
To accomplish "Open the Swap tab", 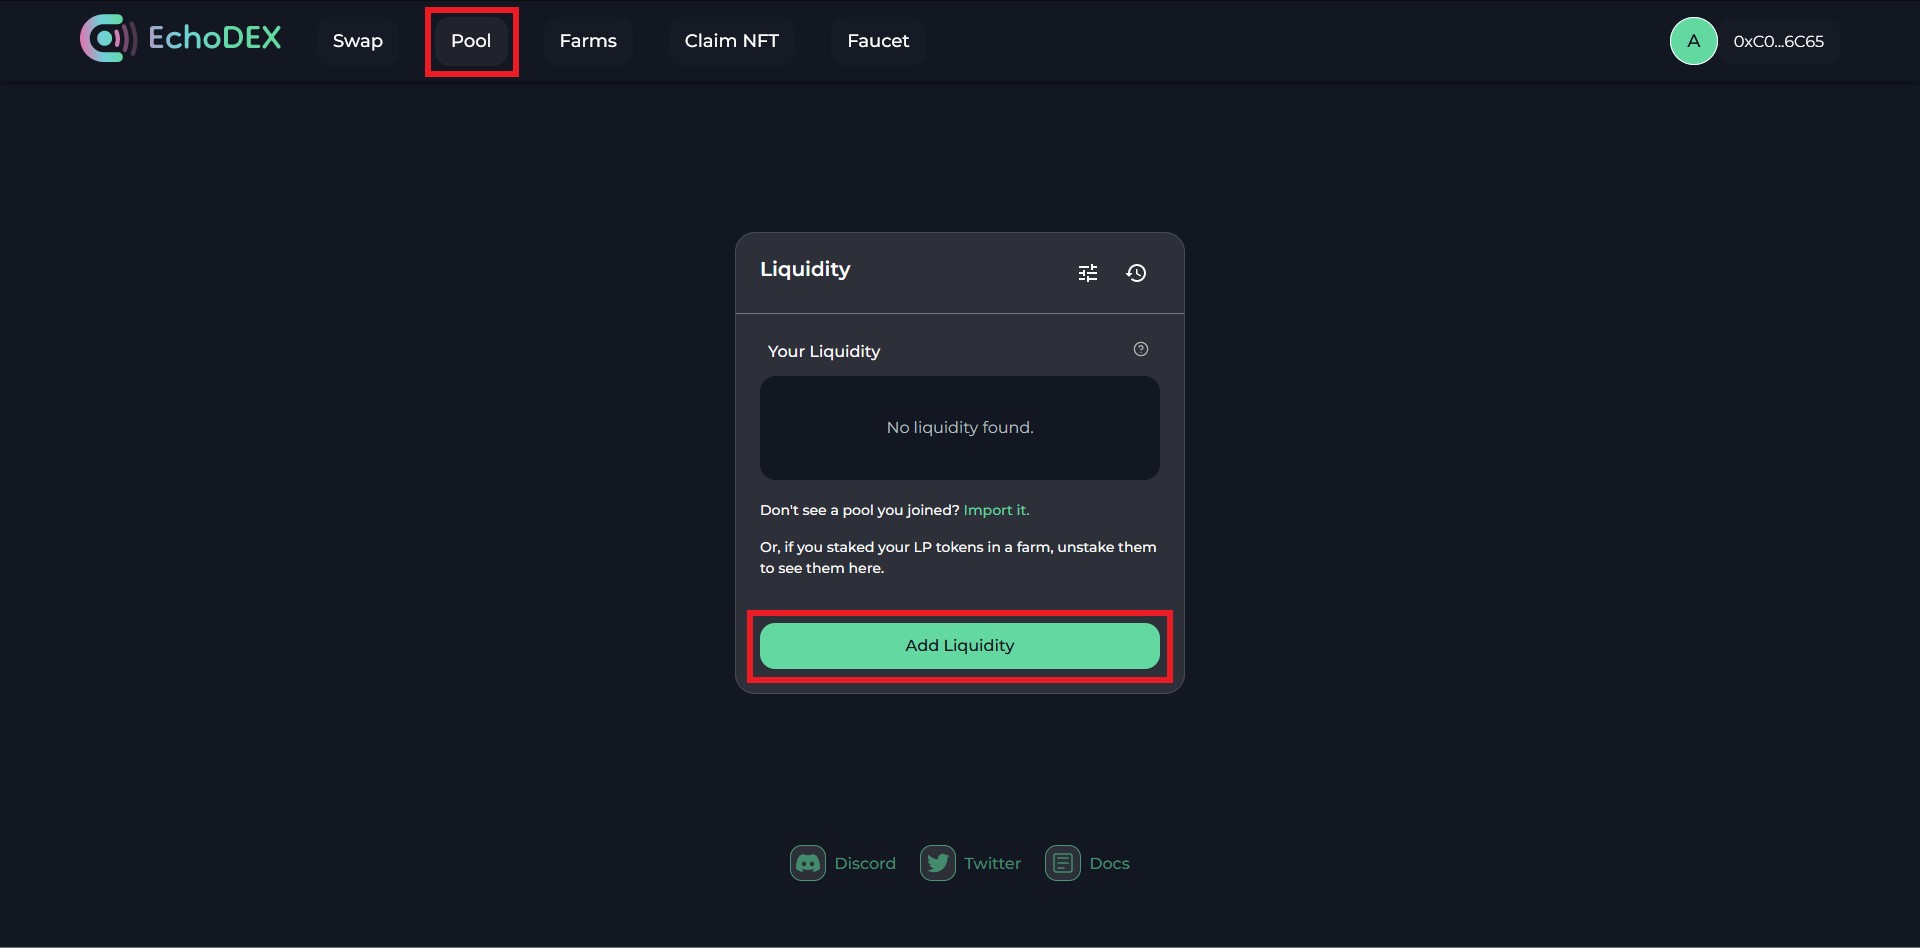I will pyautogui.click(x=358, y=41).
